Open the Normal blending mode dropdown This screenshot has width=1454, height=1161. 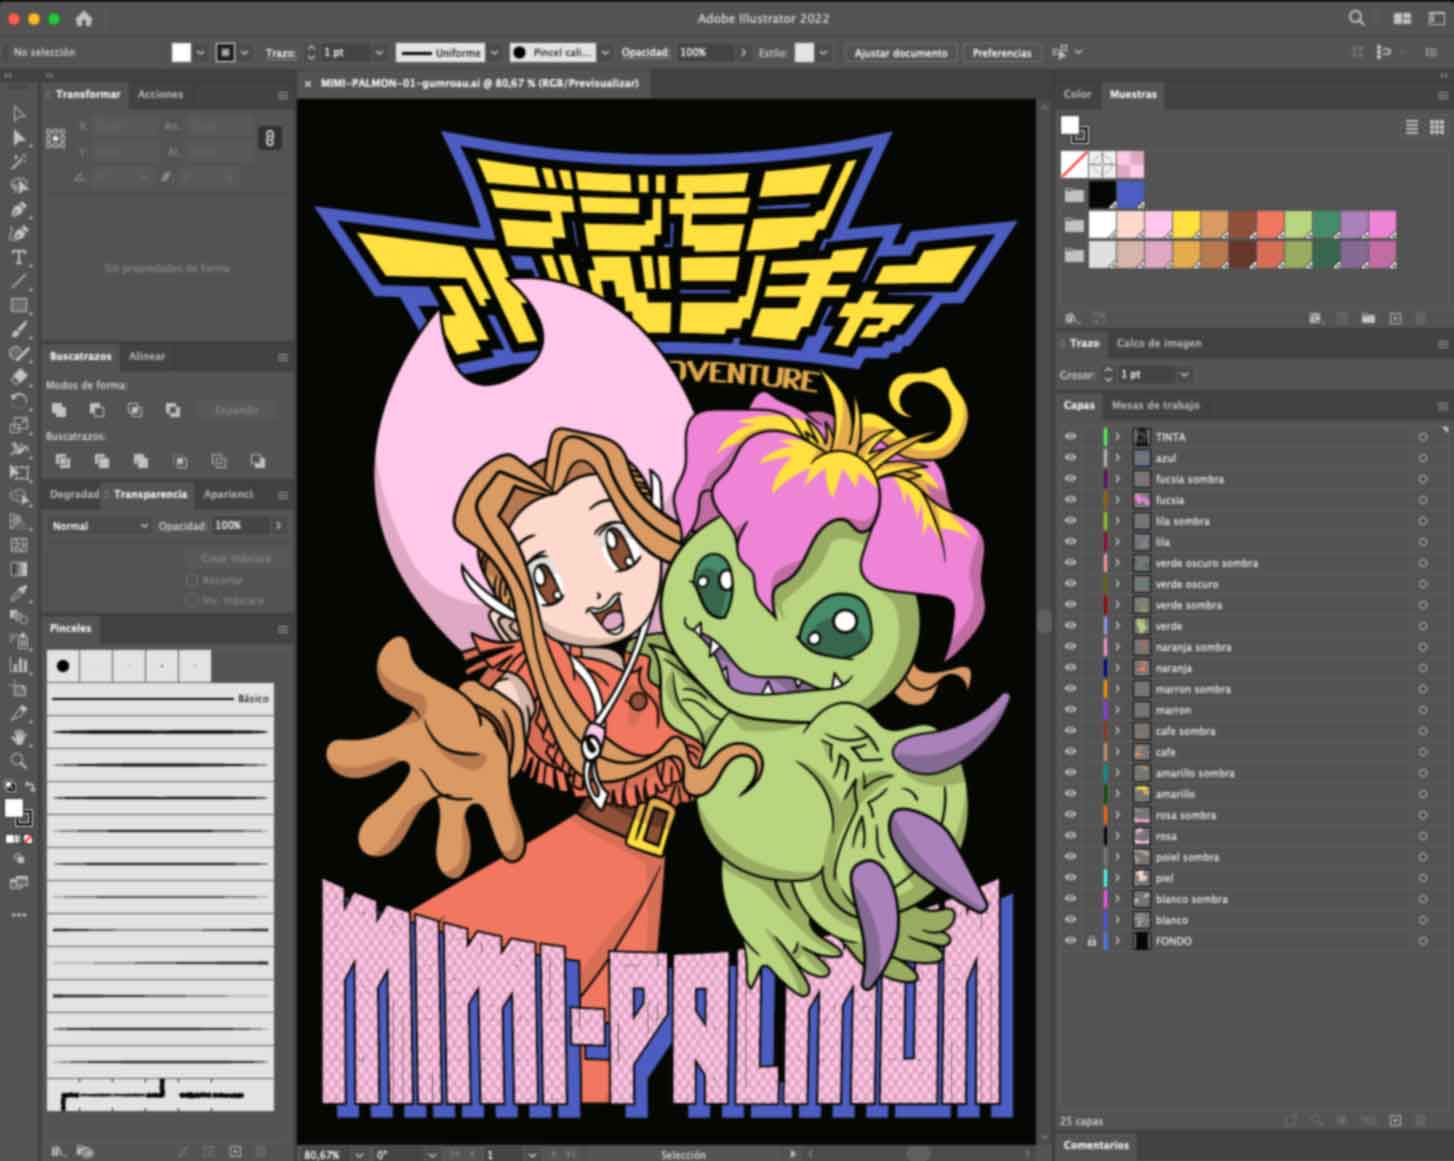pyautogui.click(x=98, y=525)
